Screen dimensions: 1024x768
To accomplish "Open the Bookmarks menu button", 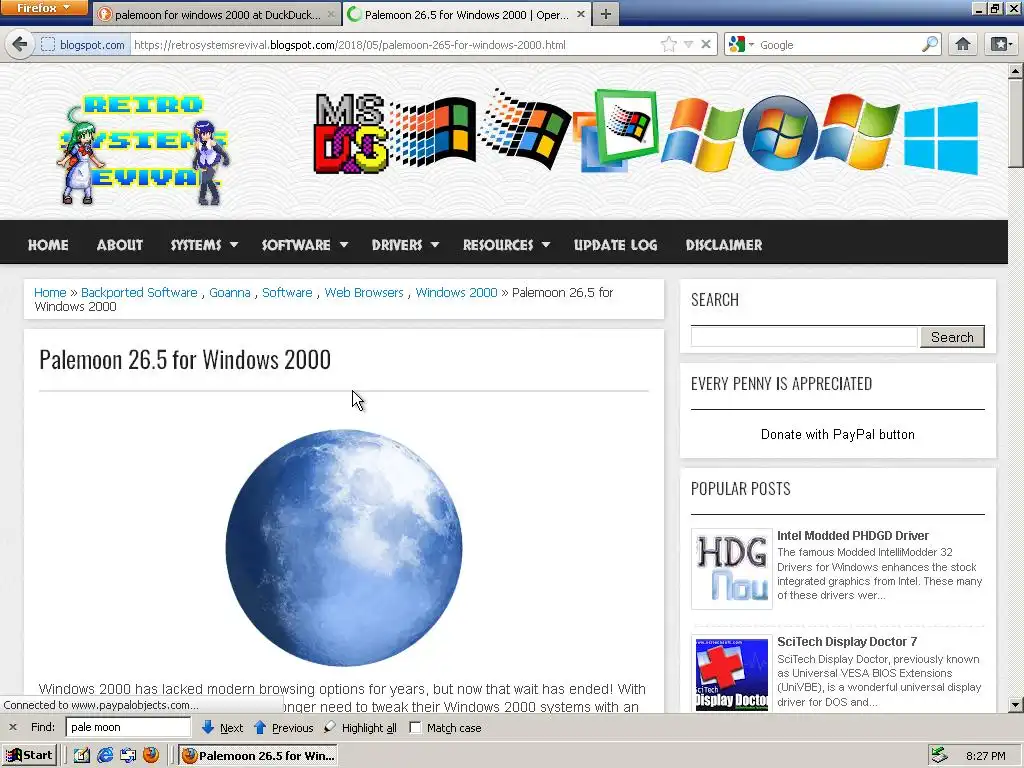I will [1001, 44].
